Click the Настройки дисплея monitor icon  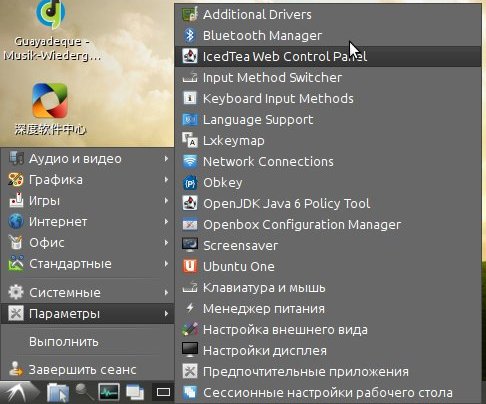190,350
